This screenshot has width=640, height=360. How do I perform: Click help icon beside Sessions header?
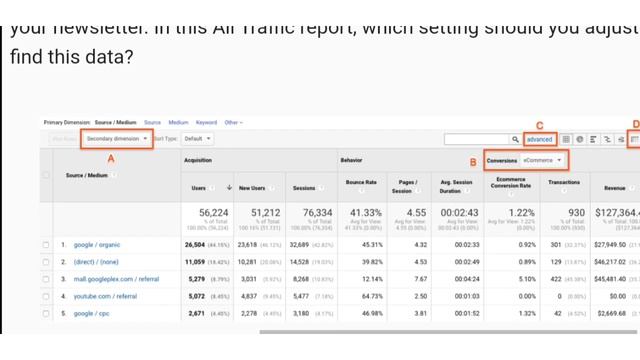coord(321,188)
